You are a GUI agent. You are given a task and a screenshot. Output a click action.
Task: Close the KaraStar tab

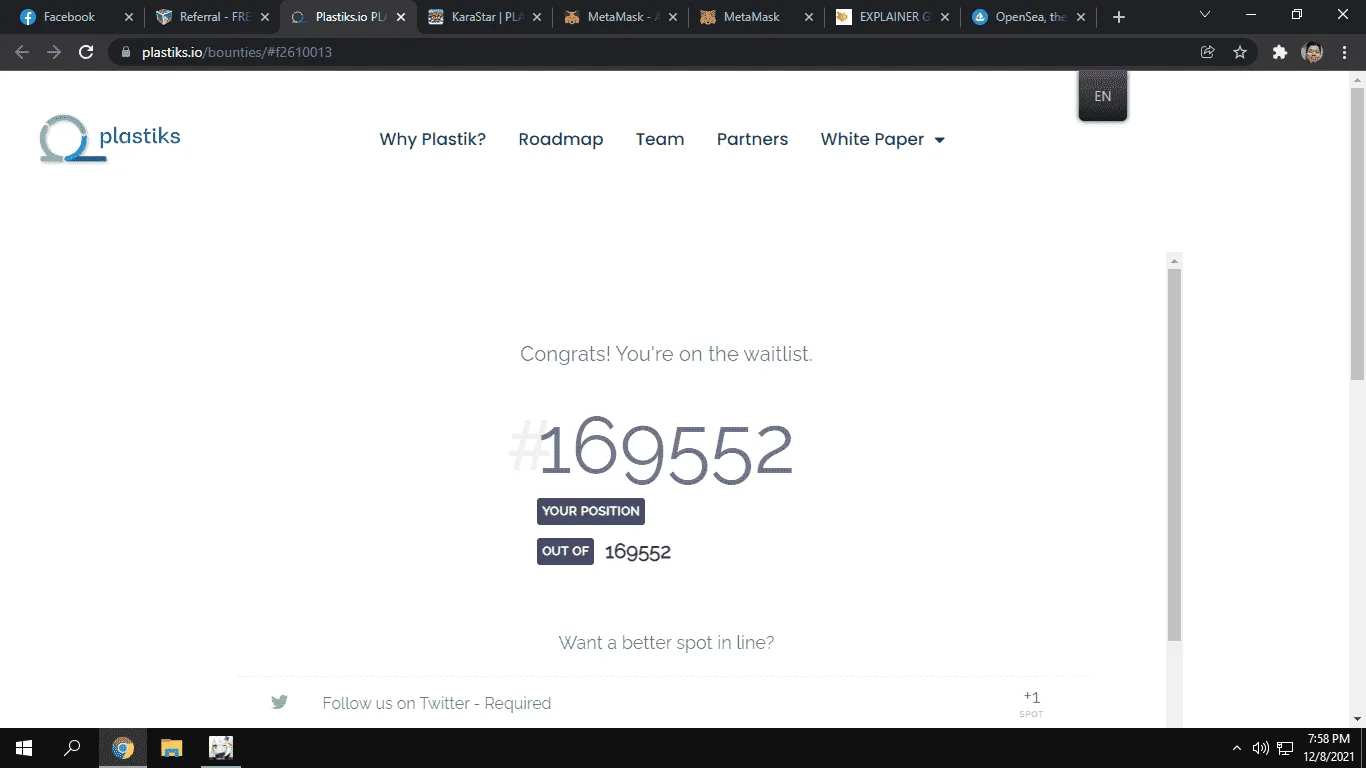click(536, 17)
